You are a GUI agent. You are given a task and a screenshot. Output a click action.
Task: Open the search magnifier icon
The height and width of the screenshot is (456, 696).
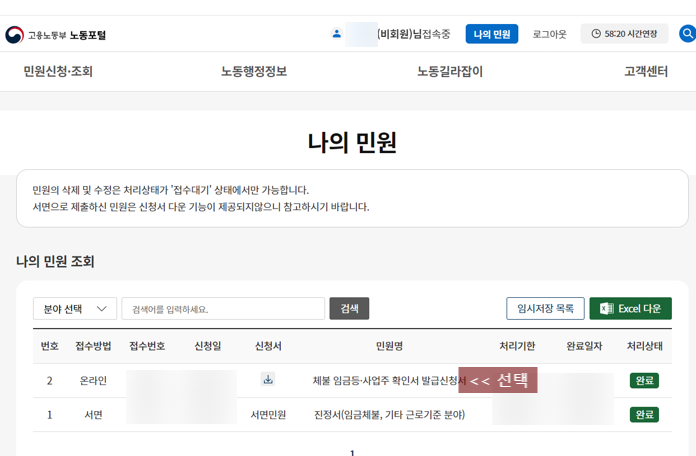[x=687, y=34]
